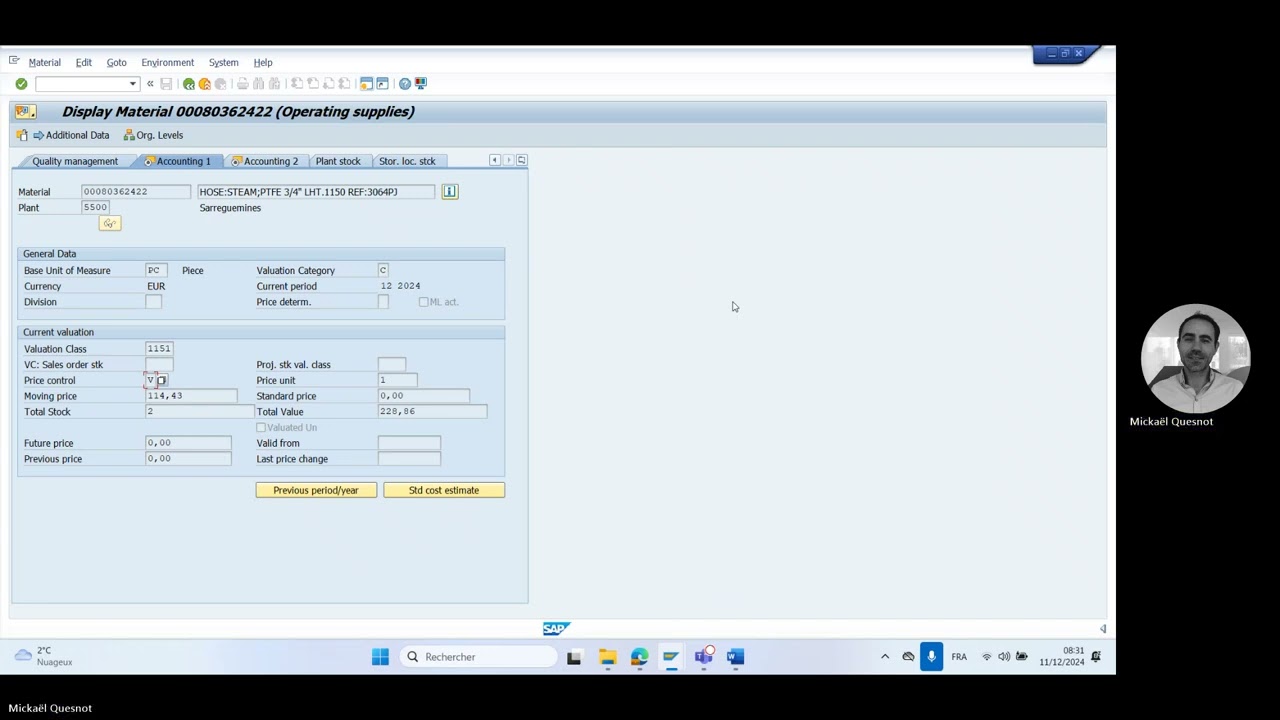Open the Environment menu
1280x720 pixels.
[x=168, y=62]
